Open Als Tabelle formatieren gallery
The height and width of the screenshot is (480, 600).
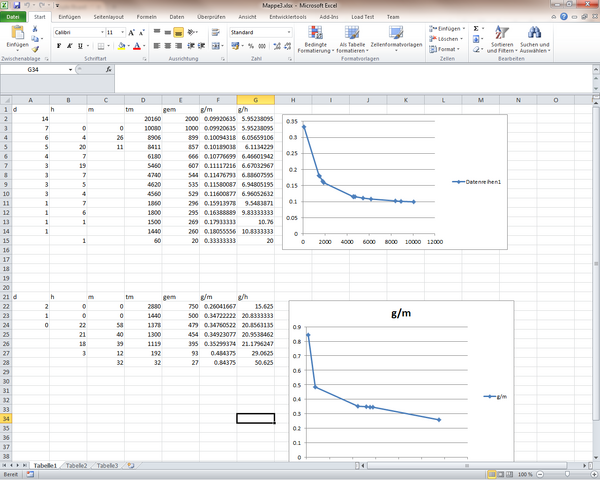[x=352, y=39]
